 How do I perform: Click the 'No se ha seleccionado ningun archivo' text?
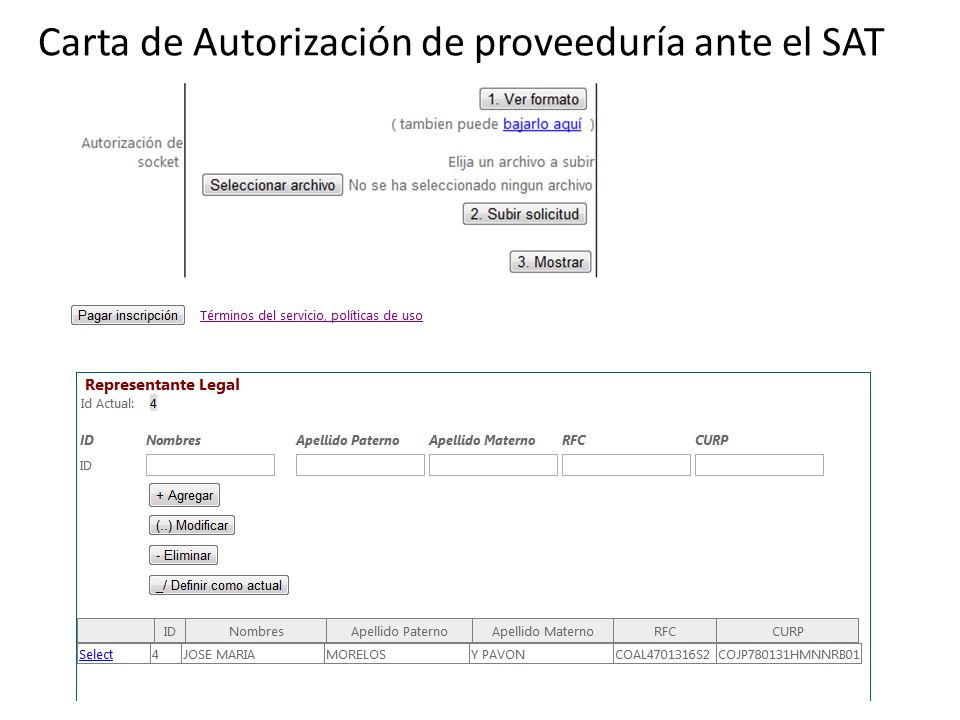470,186
